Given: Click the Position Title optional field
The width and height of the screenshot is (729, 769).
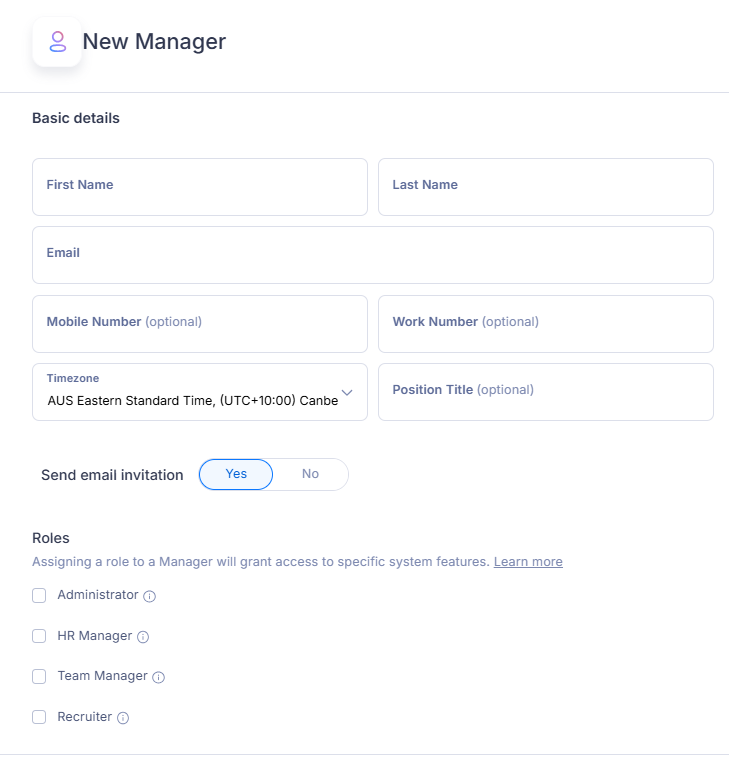Looking at the screenshot, I should (546, 392).
